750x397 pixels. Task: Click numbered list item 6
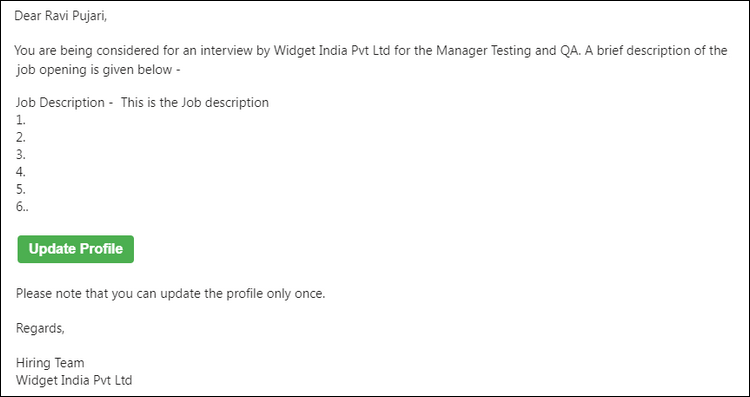coord(22,207)
